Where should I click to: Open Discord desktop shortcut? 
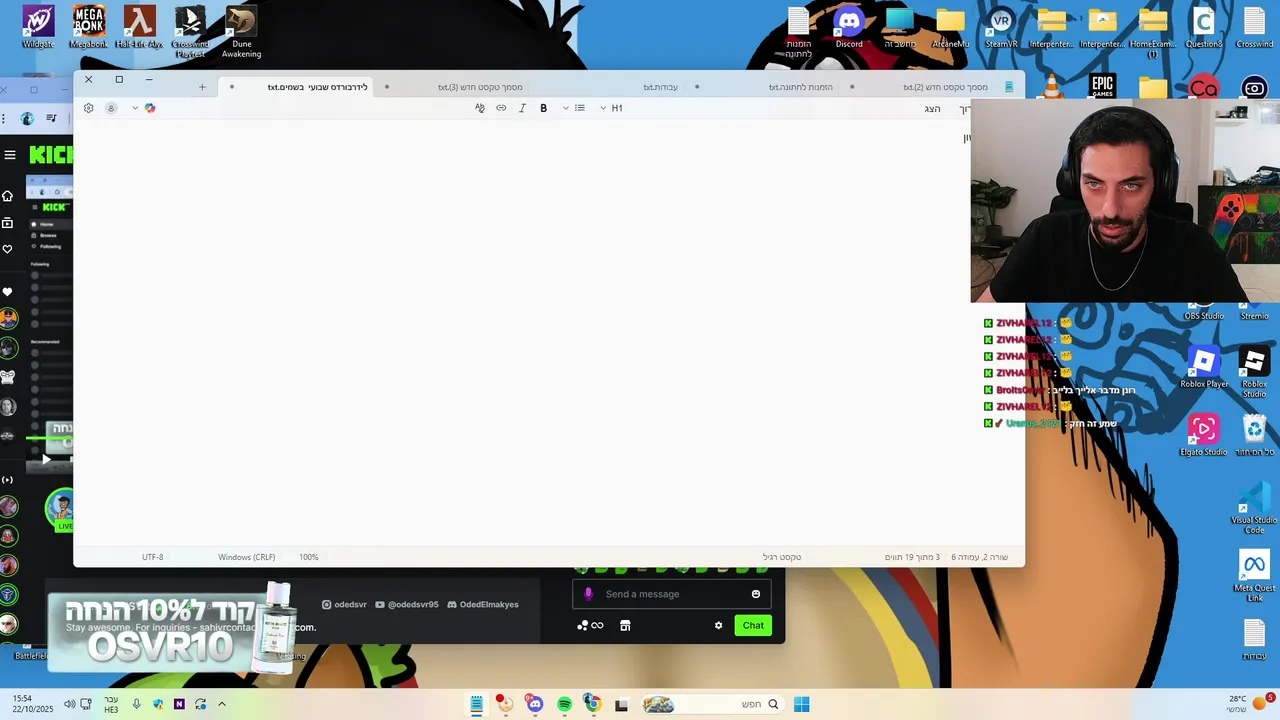click(849, 27)
